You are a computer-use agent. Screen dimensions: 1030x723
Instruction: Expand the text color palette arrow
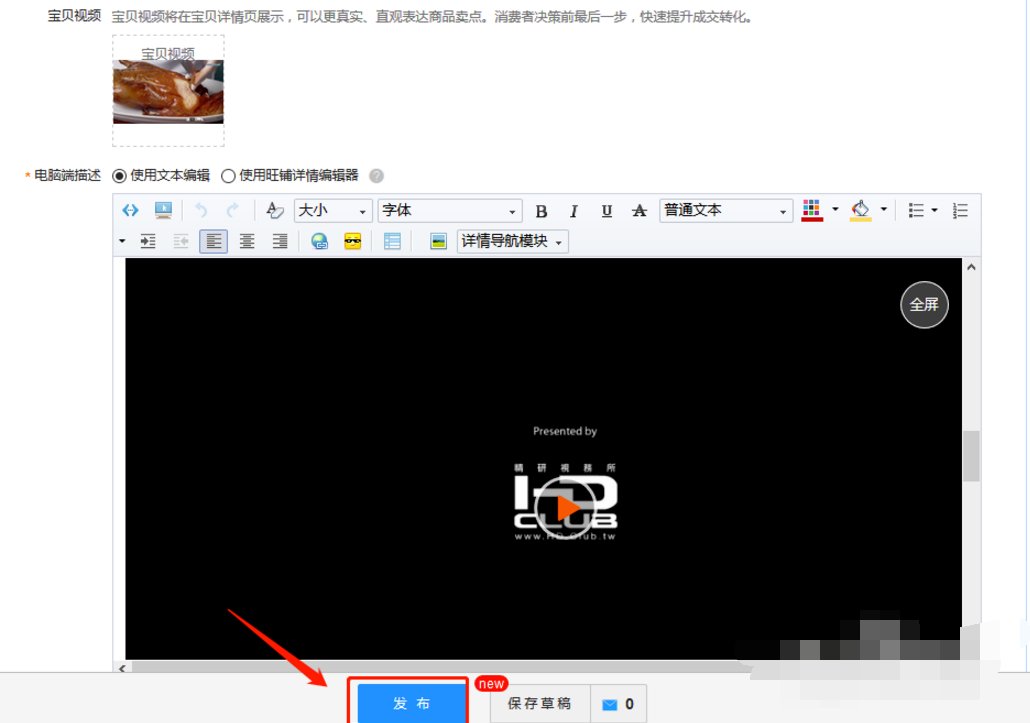(x=836, y=209)
